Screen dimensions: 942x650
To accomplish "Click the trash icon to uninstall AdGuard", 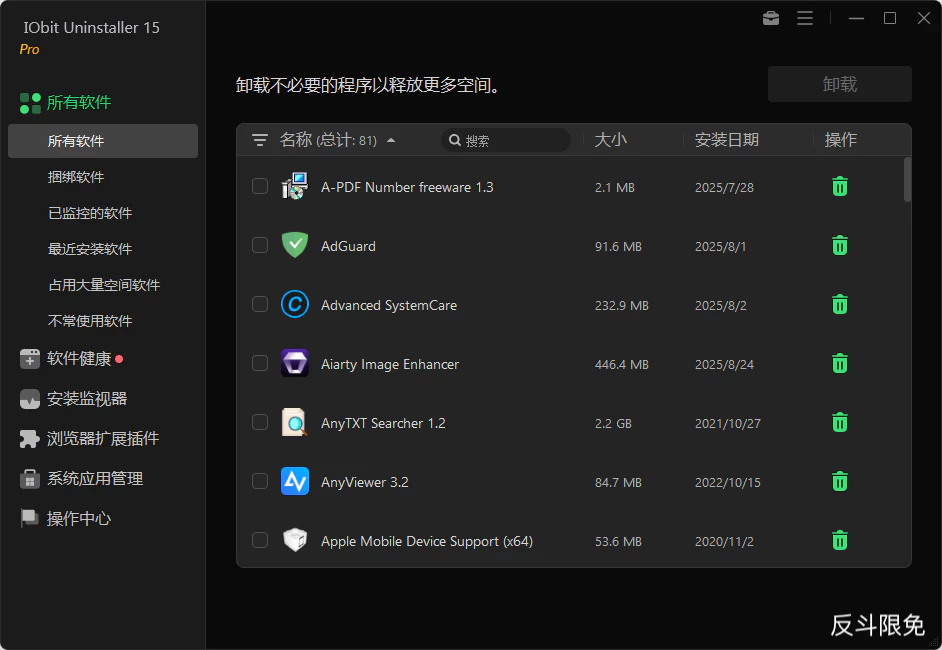I will 839,245.
